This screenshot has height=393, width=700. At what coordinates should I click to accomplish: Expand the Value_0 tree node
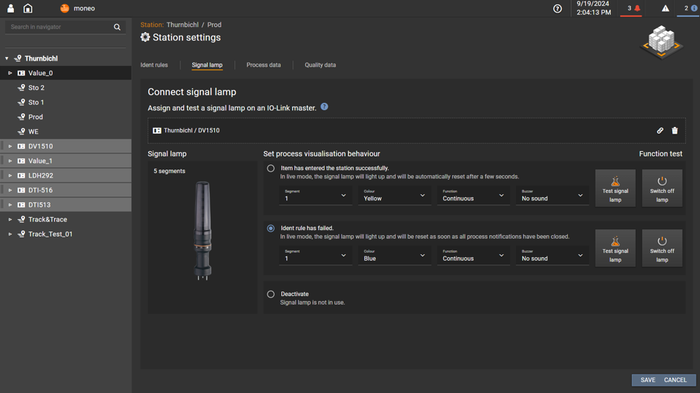point(10,73)
